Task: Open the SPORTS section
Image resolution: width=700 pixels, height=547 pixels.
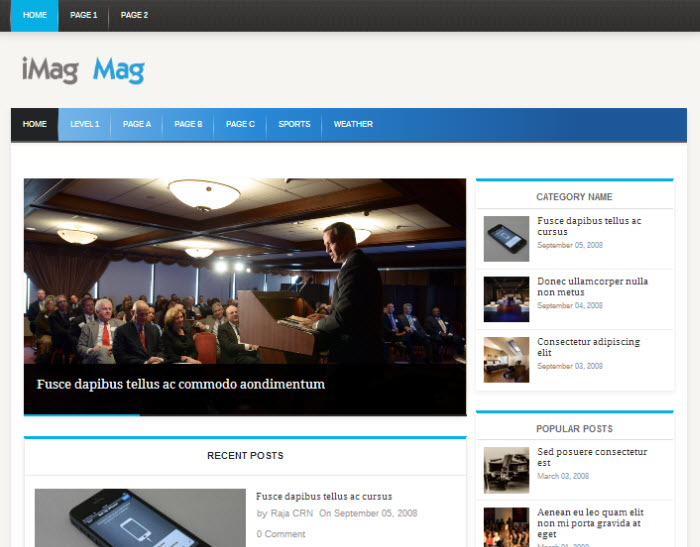Action: coord(294,124)
